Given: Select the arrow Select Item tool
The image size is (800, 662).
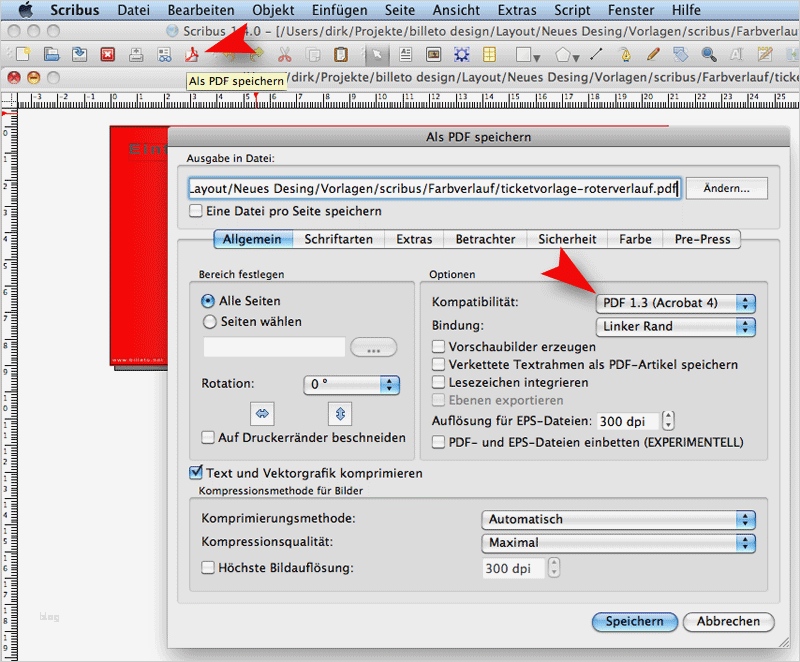Looking at the screenshot, I should coord(377,54).
